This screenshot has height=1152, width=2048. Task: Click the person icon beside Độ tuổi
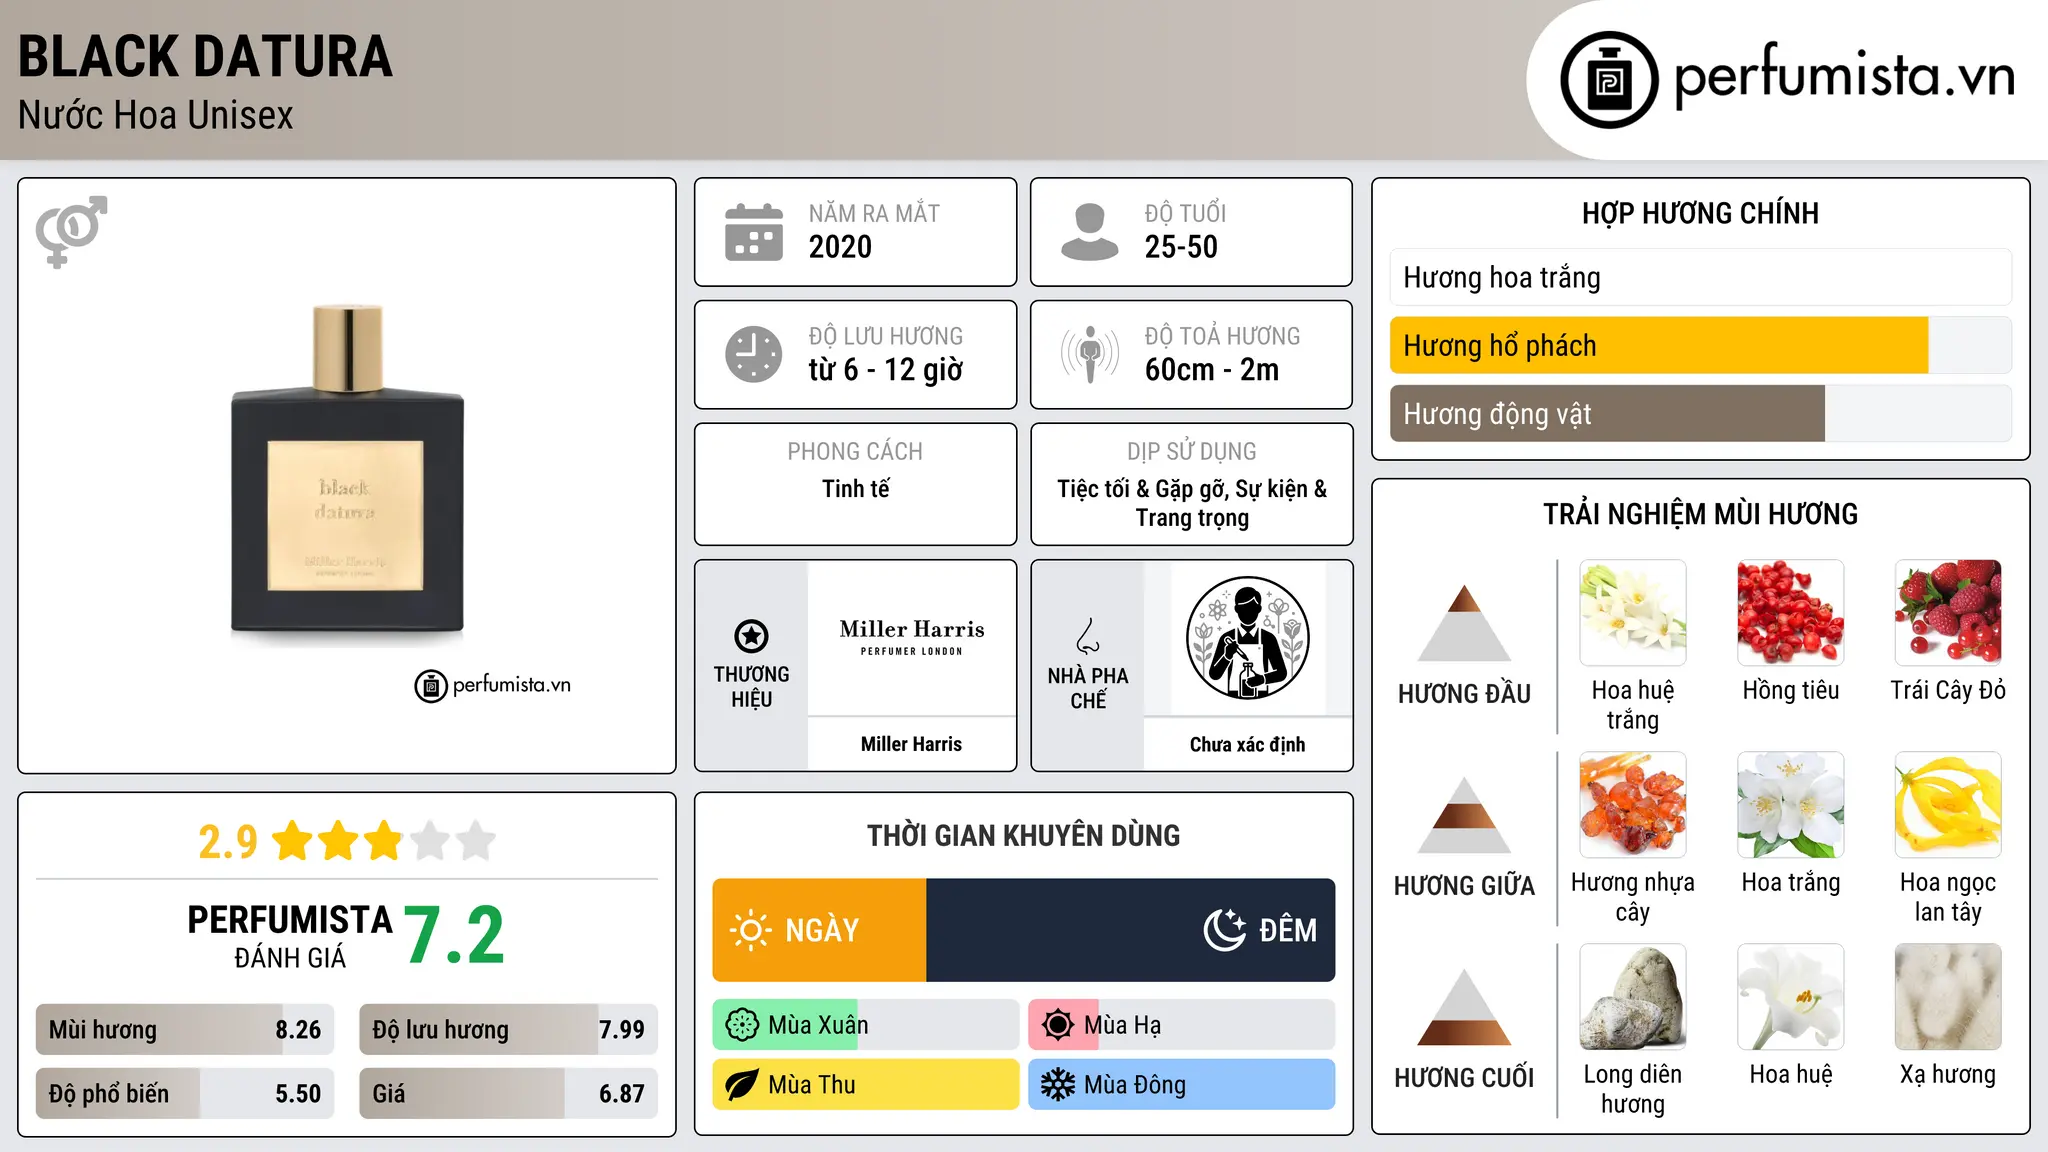click(1089, 232)
